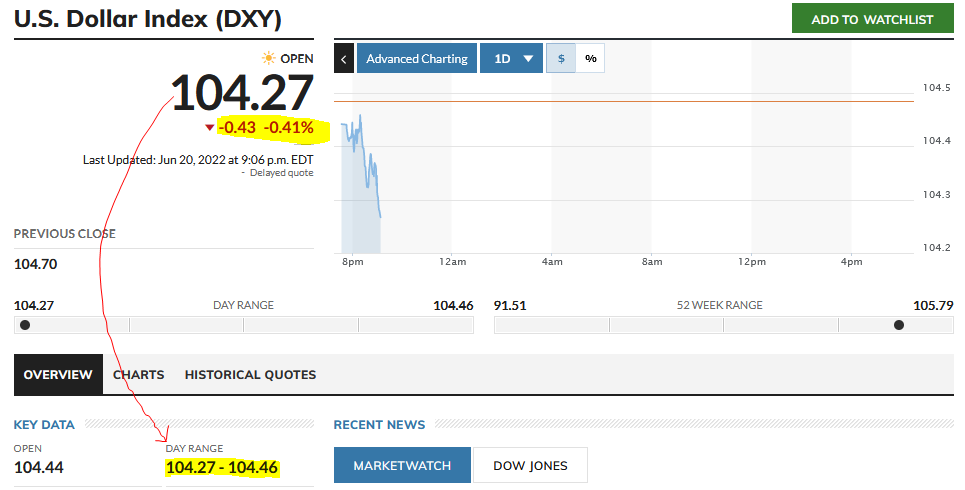Click the 8pm chart axis label

click(x=353, y=262)
